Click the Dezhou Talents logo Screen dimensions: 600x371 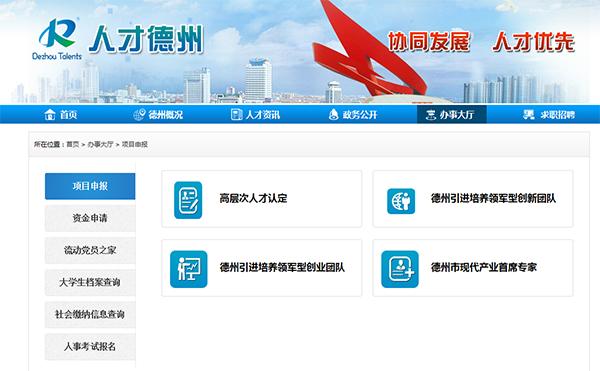pyautogui.click(x=57, y=40)
